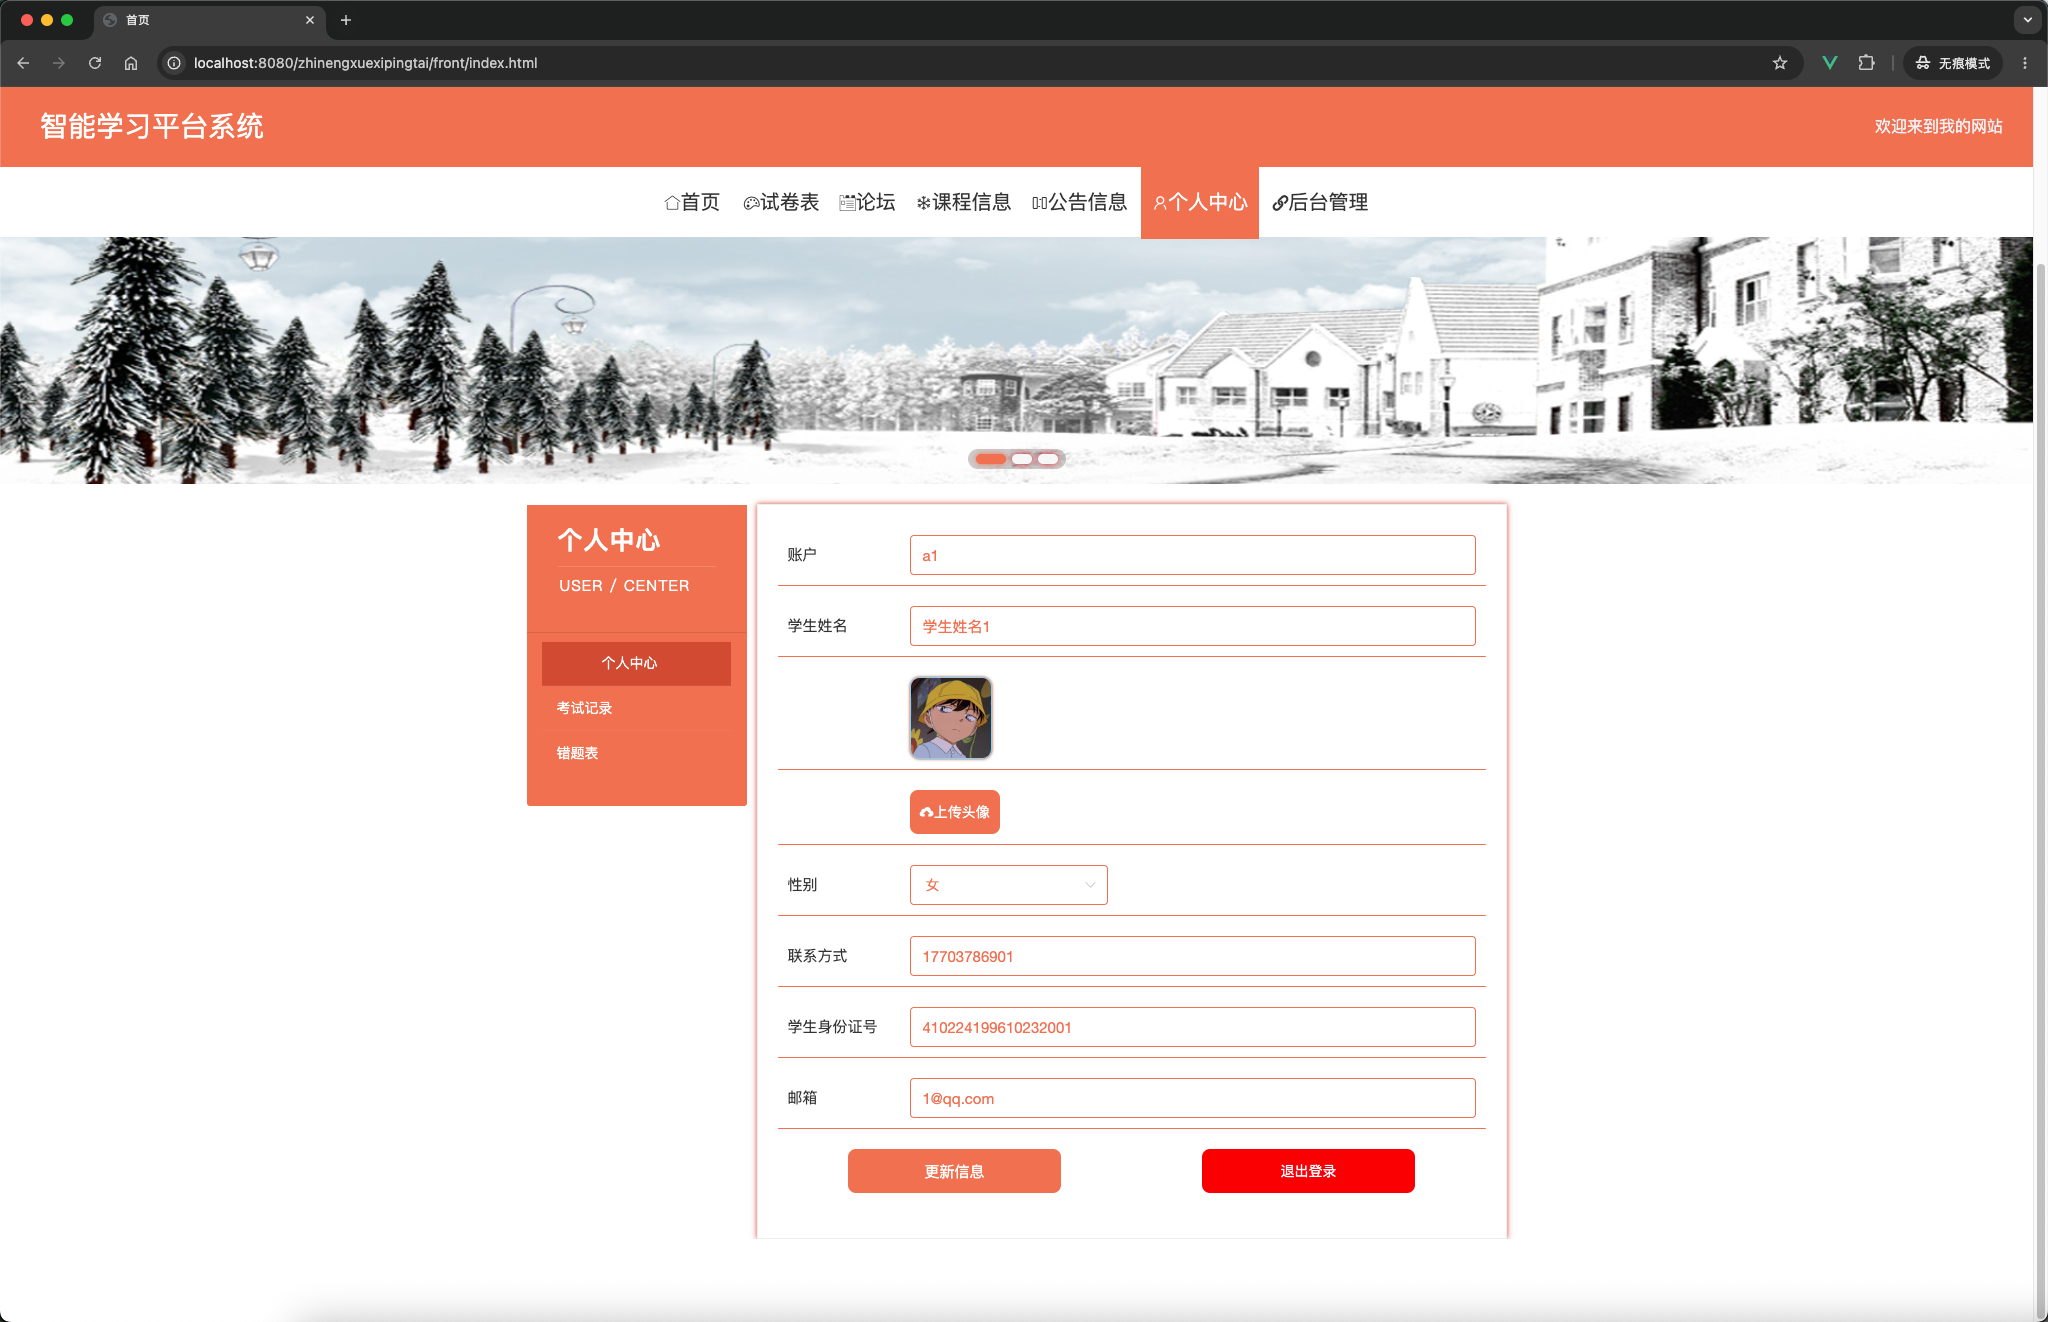Click the 欢迎来到我的网站 header text
The height and width of the screenshot is (1322, 2048).
coord(1938,127)
